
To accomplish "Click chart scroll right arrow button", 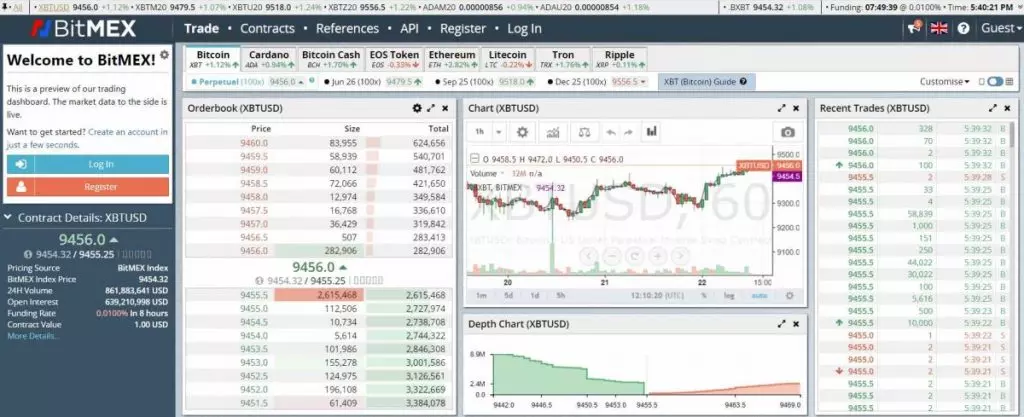I will (x=680, y=256).
